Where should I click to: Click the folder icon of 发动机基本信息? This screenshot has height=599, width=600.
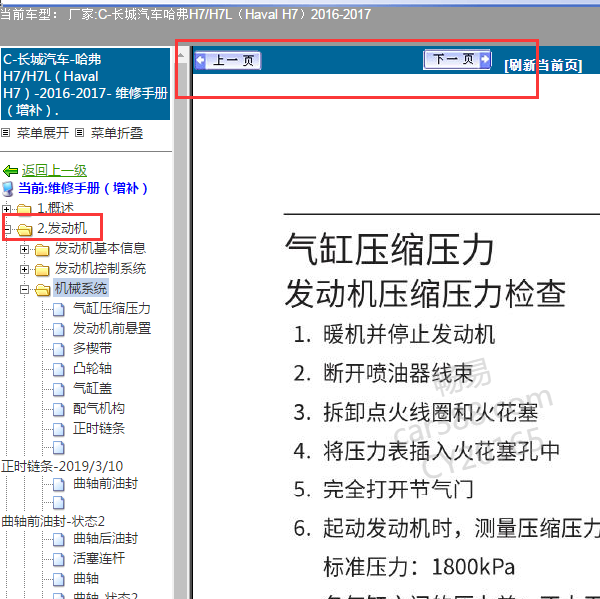pyautogui.click(x=42, y=250)
